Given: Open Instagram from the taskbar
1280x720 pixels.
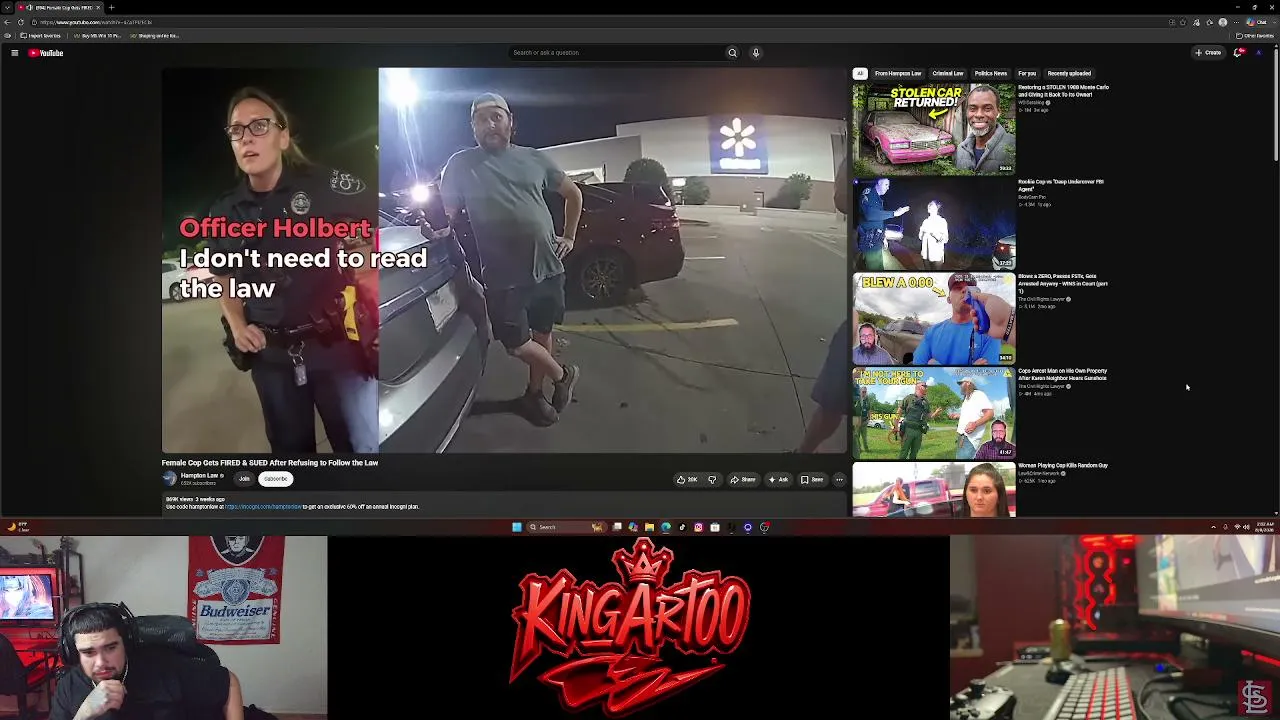Looking at the screenshot, I should 698,527.
